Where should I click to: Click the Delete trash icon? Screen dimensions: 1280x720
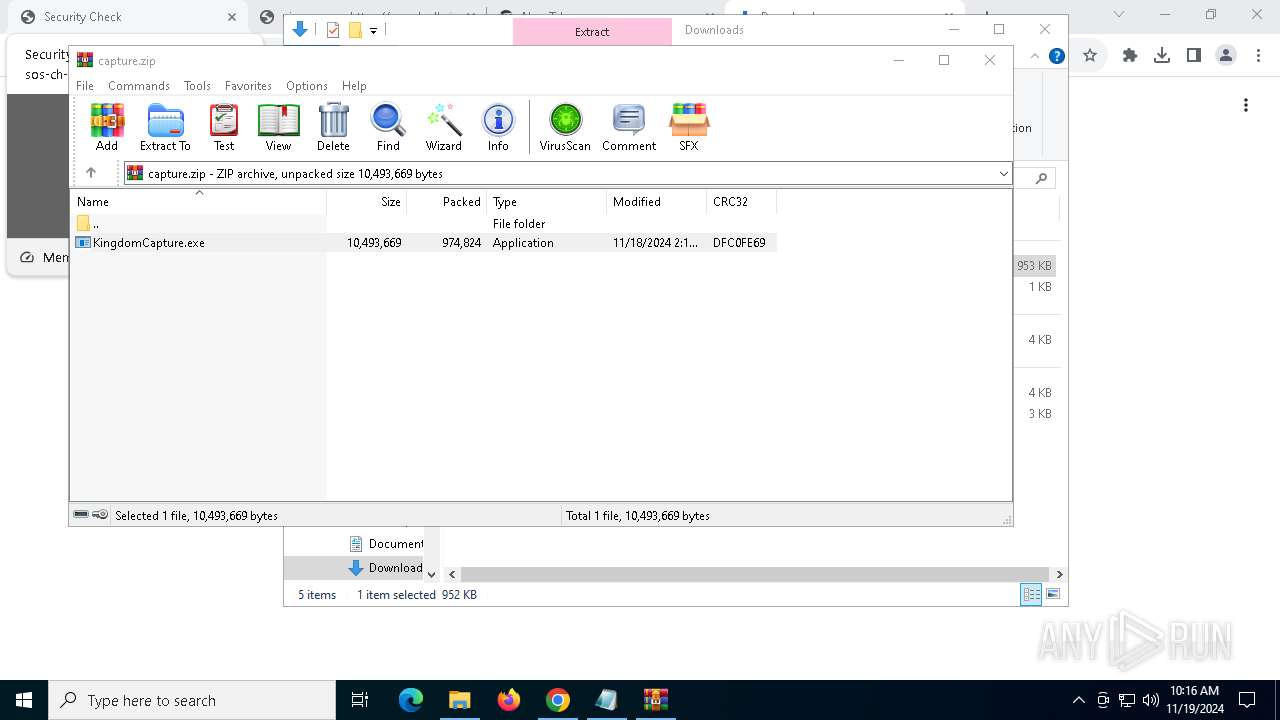(333, 127)
